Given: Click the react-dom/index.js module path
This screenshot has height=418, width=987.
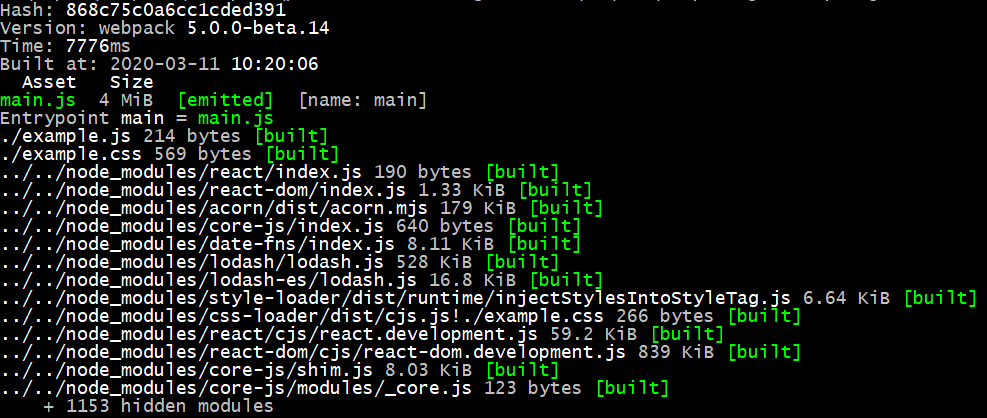Looking at the screenshot, I should (x=203, y=189).
